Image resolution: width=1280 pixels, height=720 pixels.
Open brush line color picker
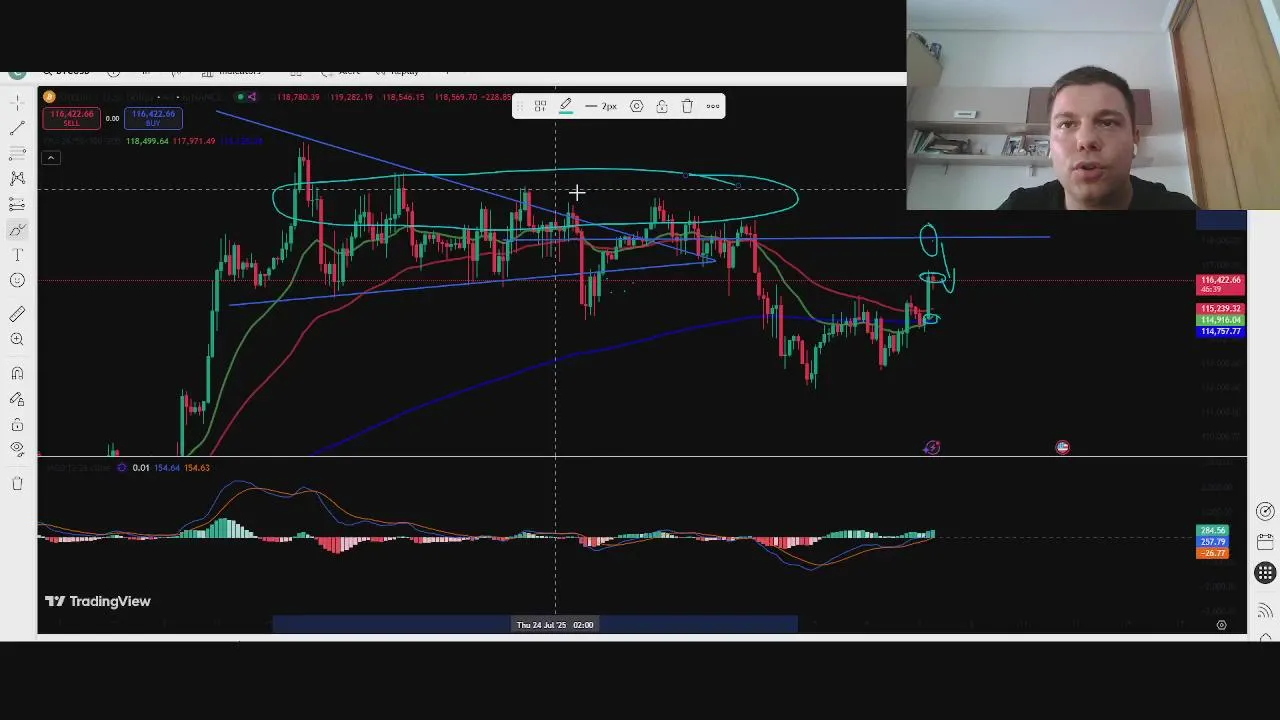click(x=566, y=106)
